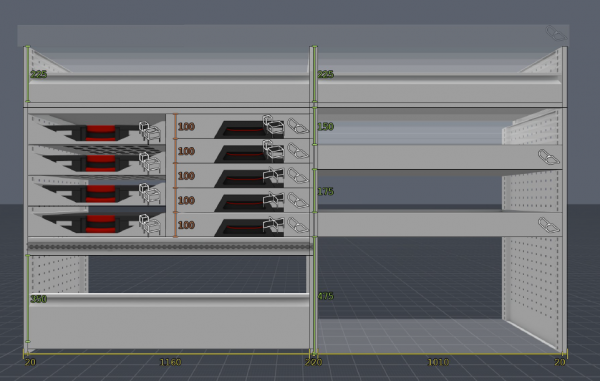Click bins icon on second red-handle drawer
The image size is (600, 381).
coord(150,163)
